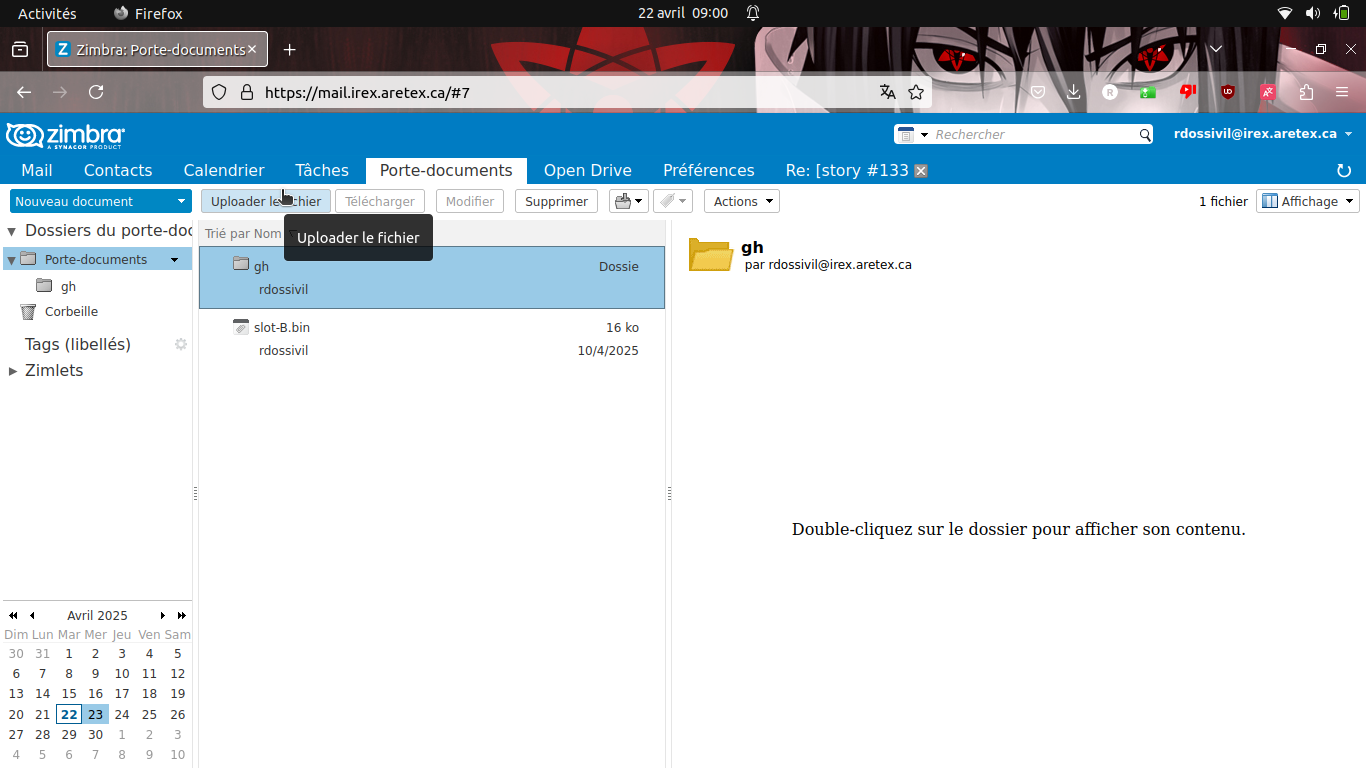Click the search magnifier icon
The width and height of the screenshot is (1366, 768).
(1145, 134)
